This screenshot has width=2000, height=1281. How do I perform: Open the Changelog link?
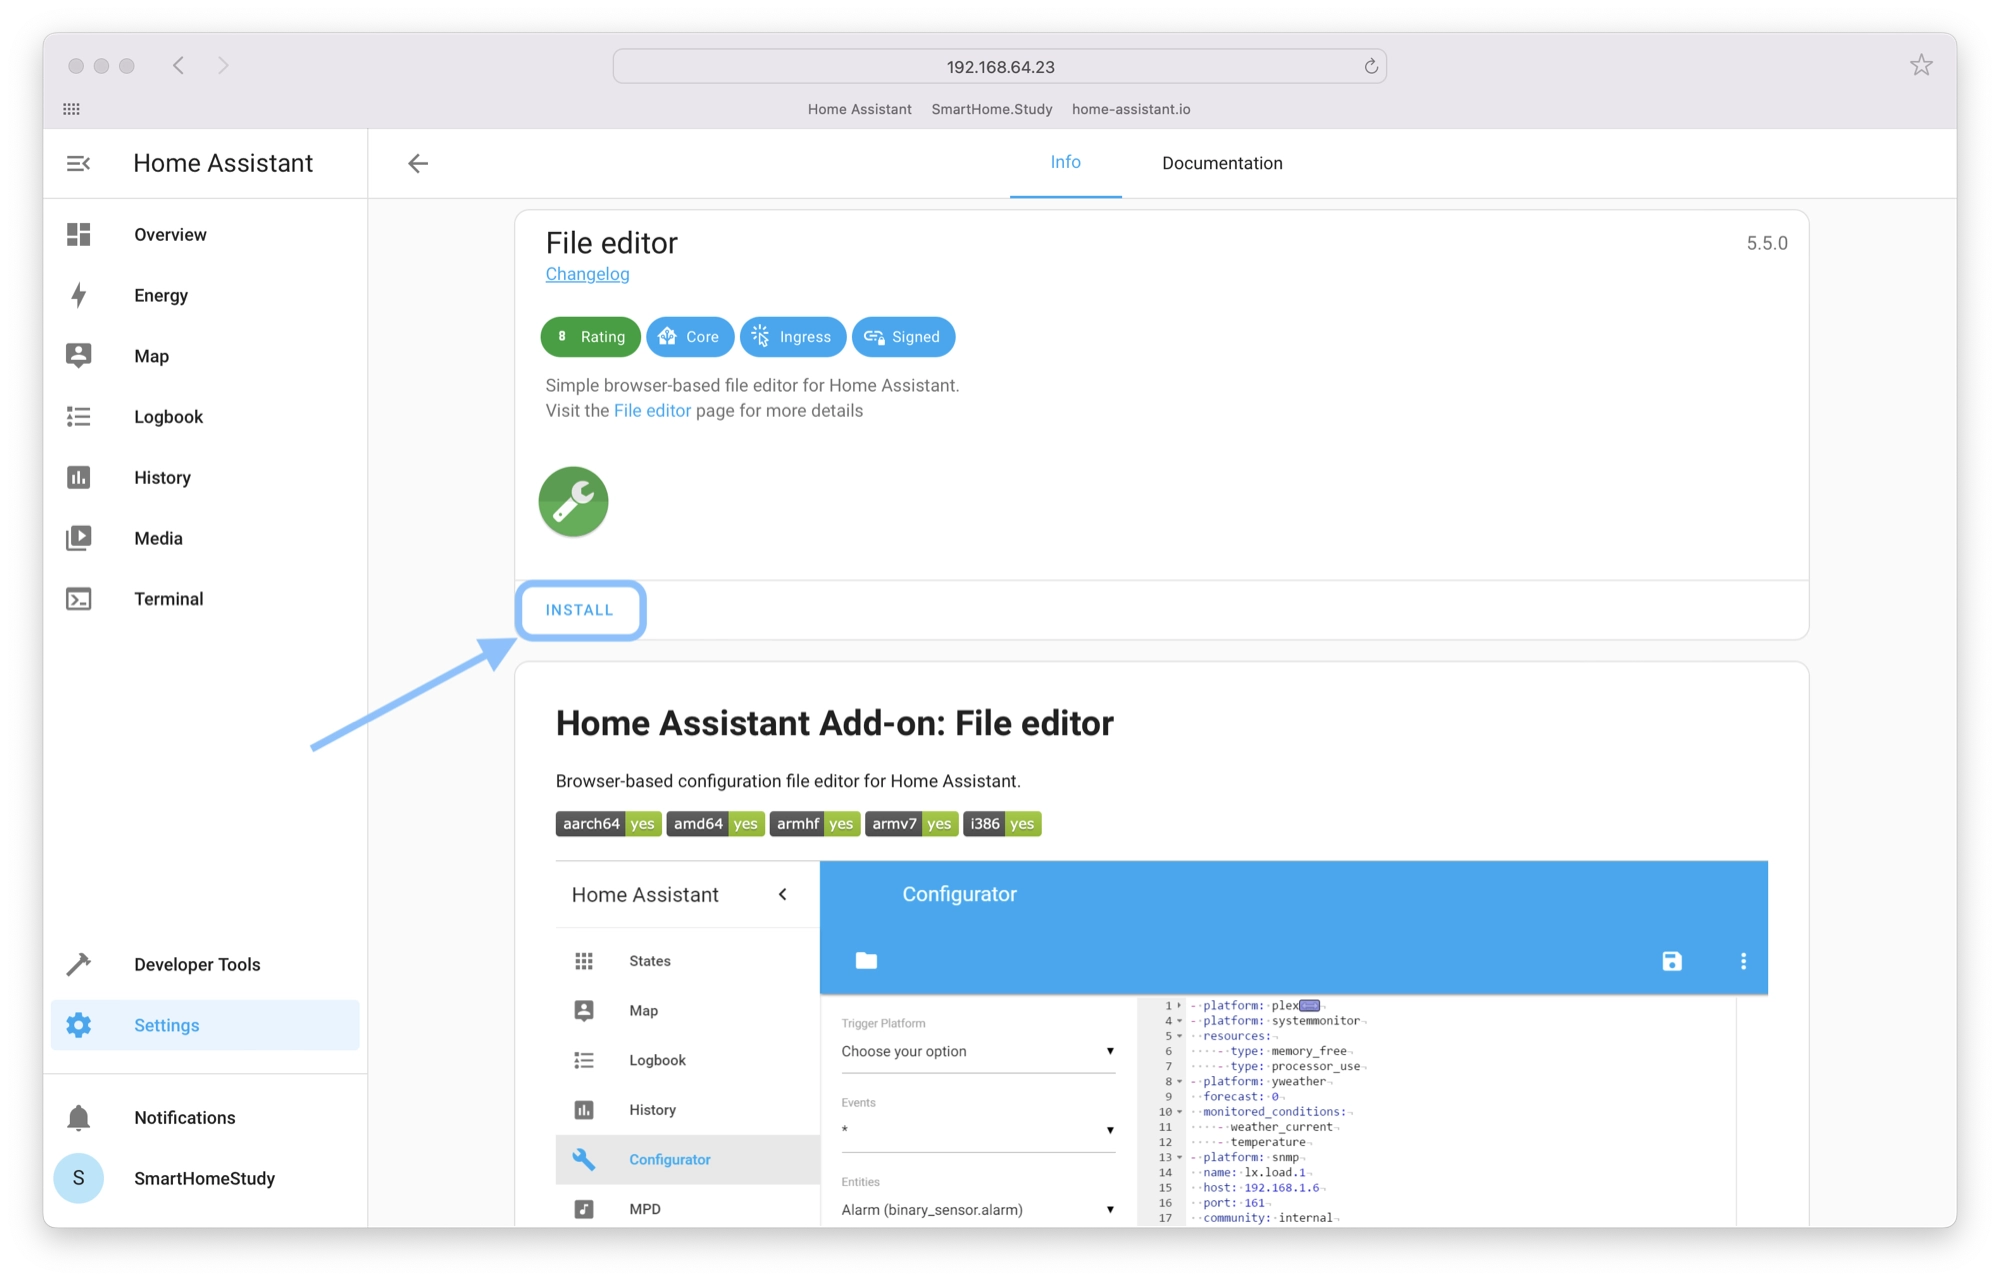587,274
